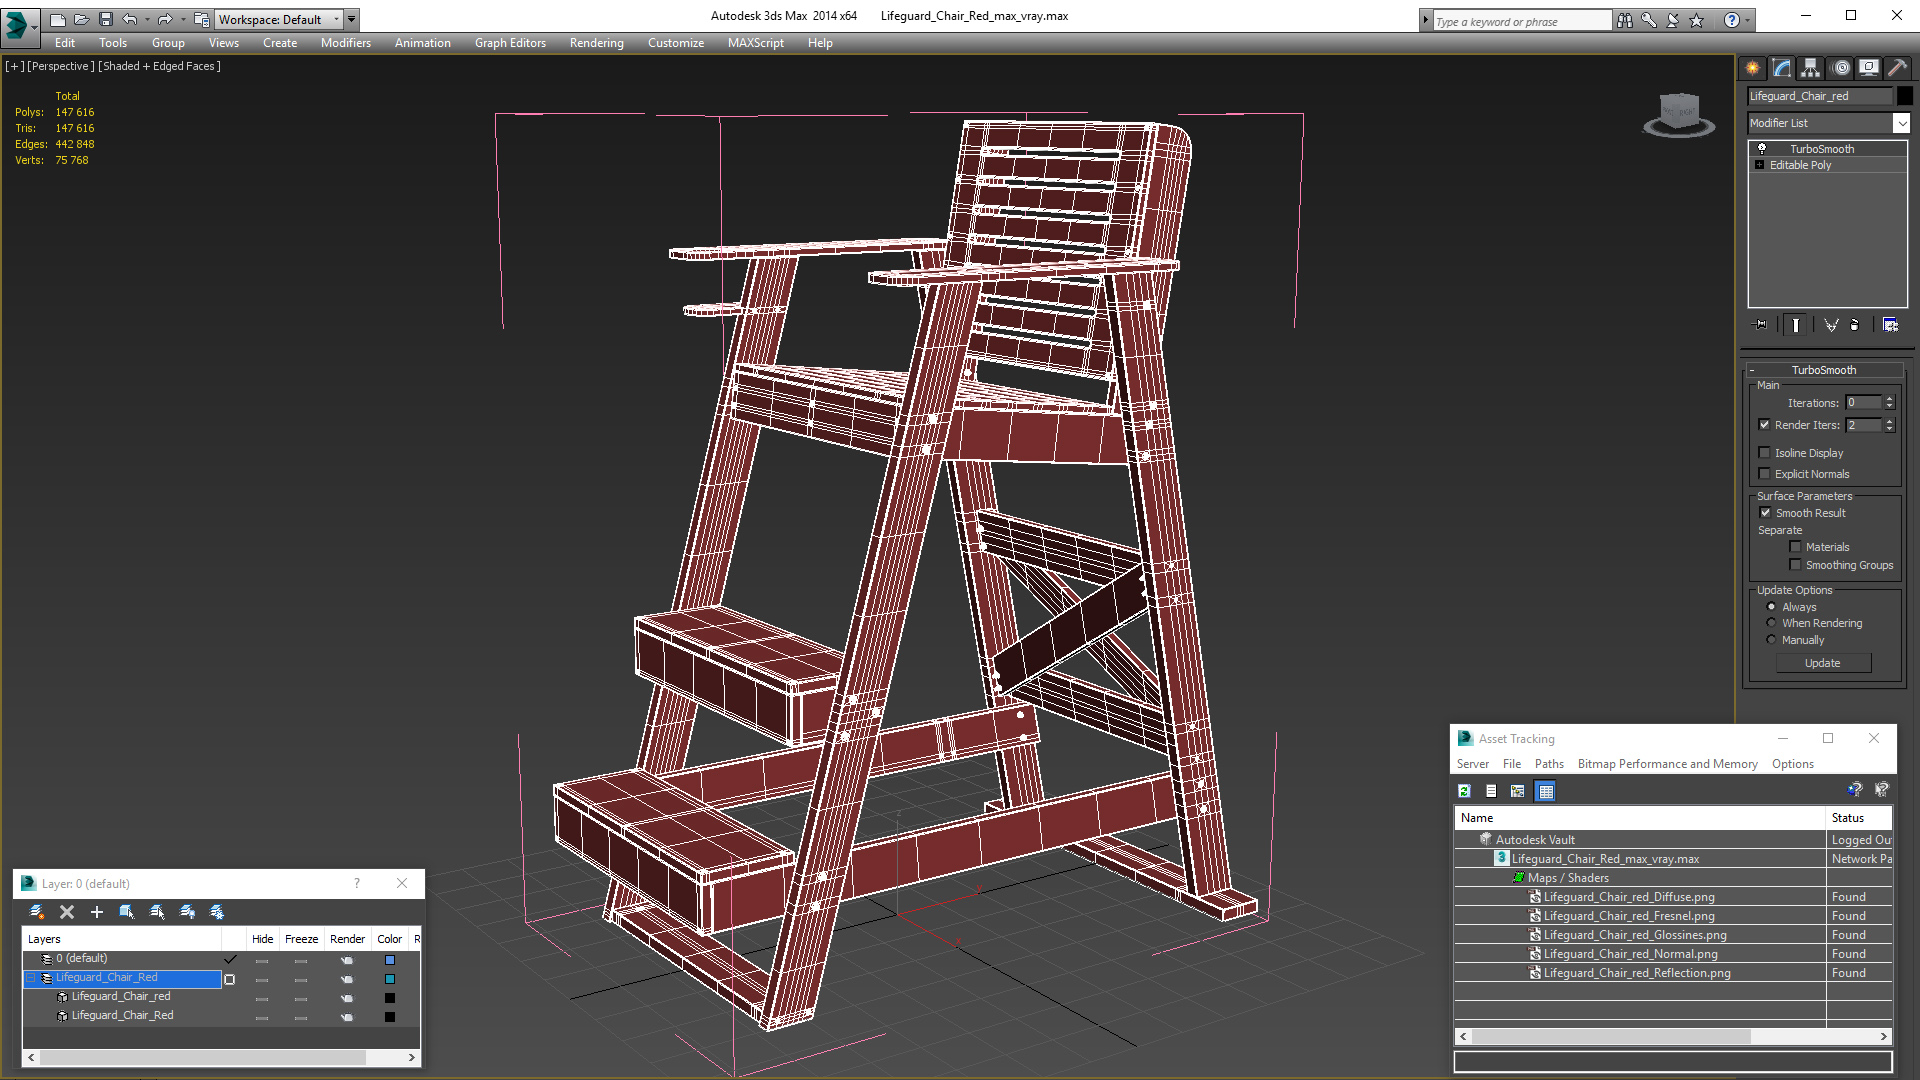Click the object color swatch beside name
The image size is (1920, 1080).
click(x=1905, y=96)
